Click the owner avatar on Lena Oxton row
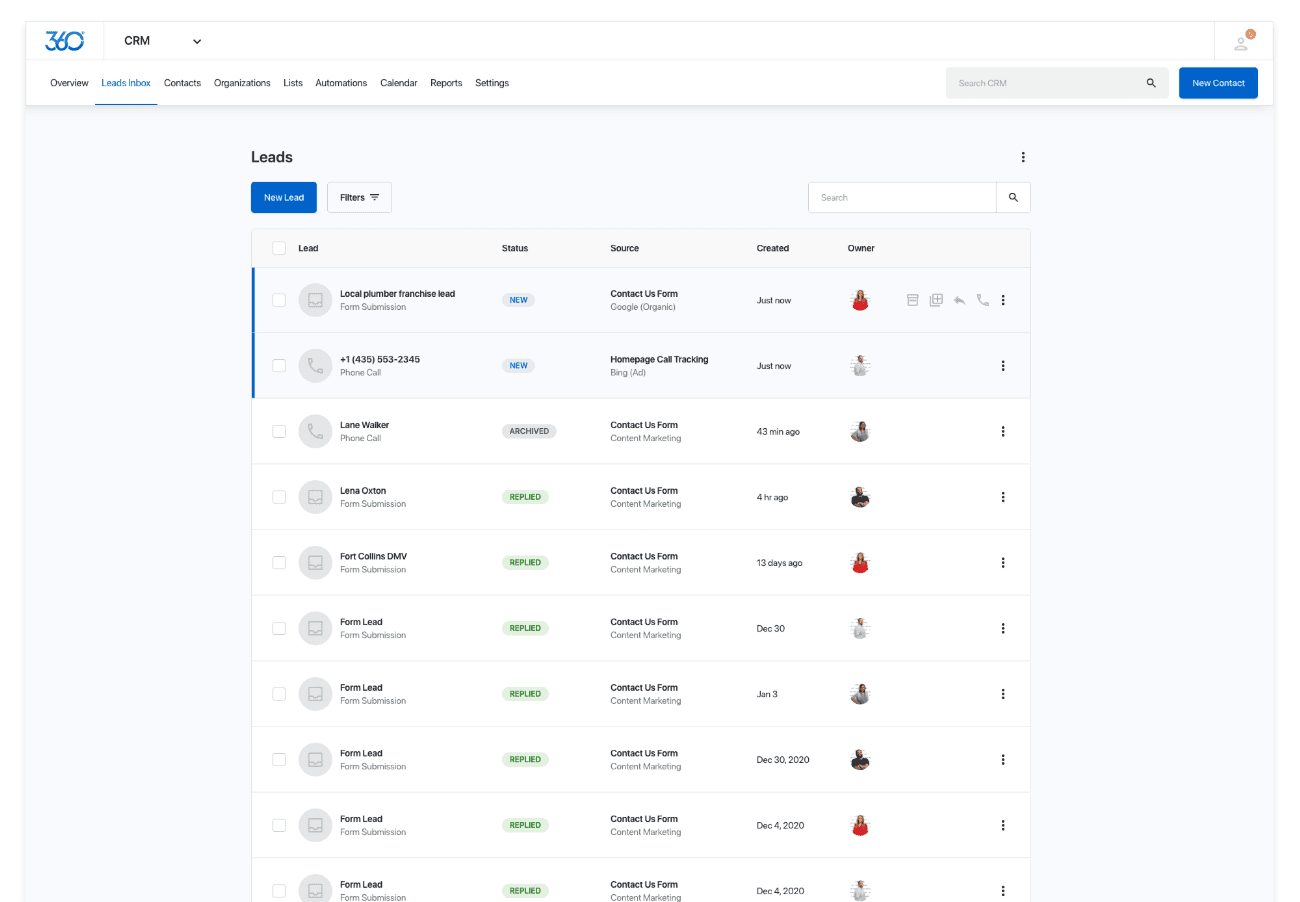 [860, 497]
